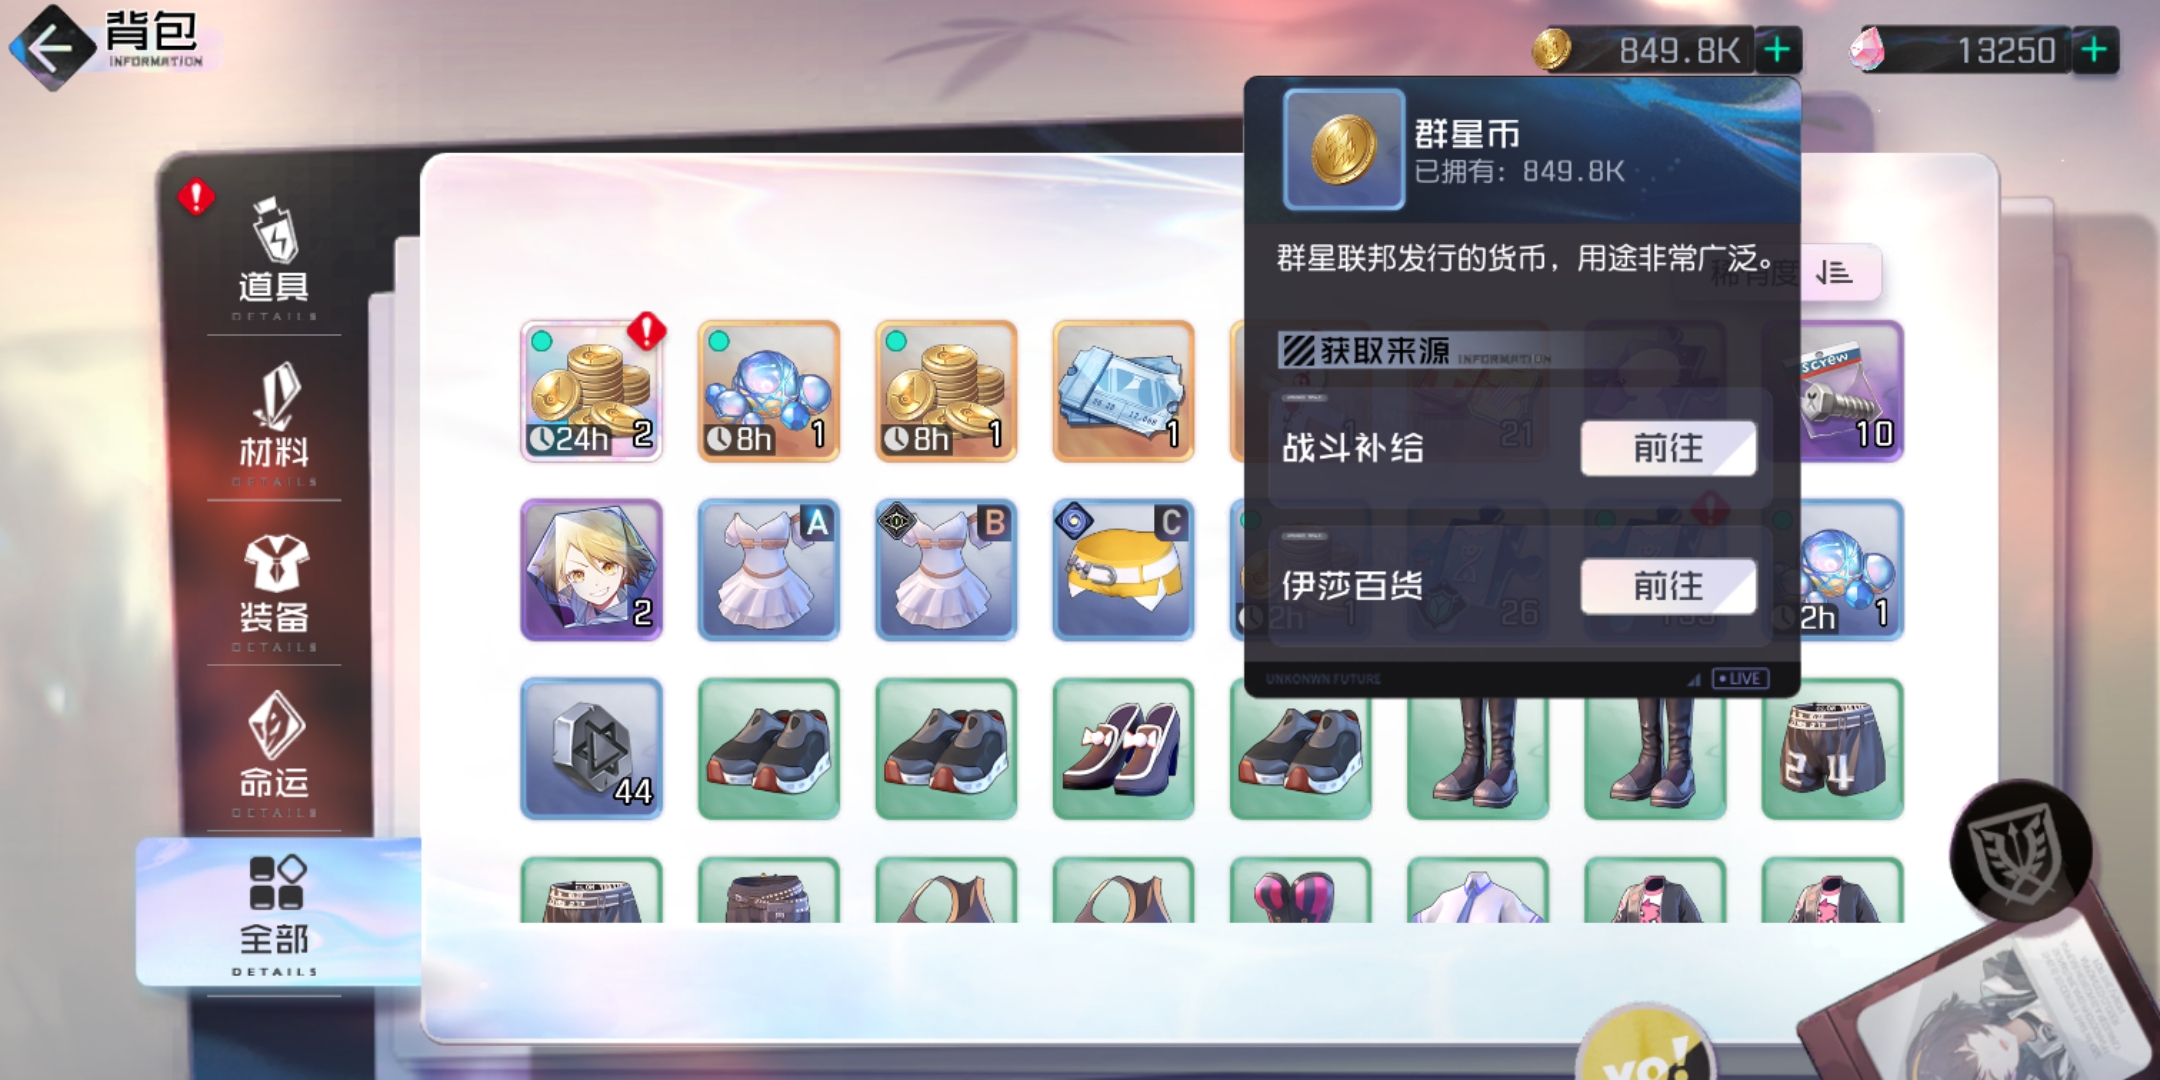This screenshot has width=2160, height=1080.
Task: Toggle the sort order icon
Action: [x=1838, y=272]
